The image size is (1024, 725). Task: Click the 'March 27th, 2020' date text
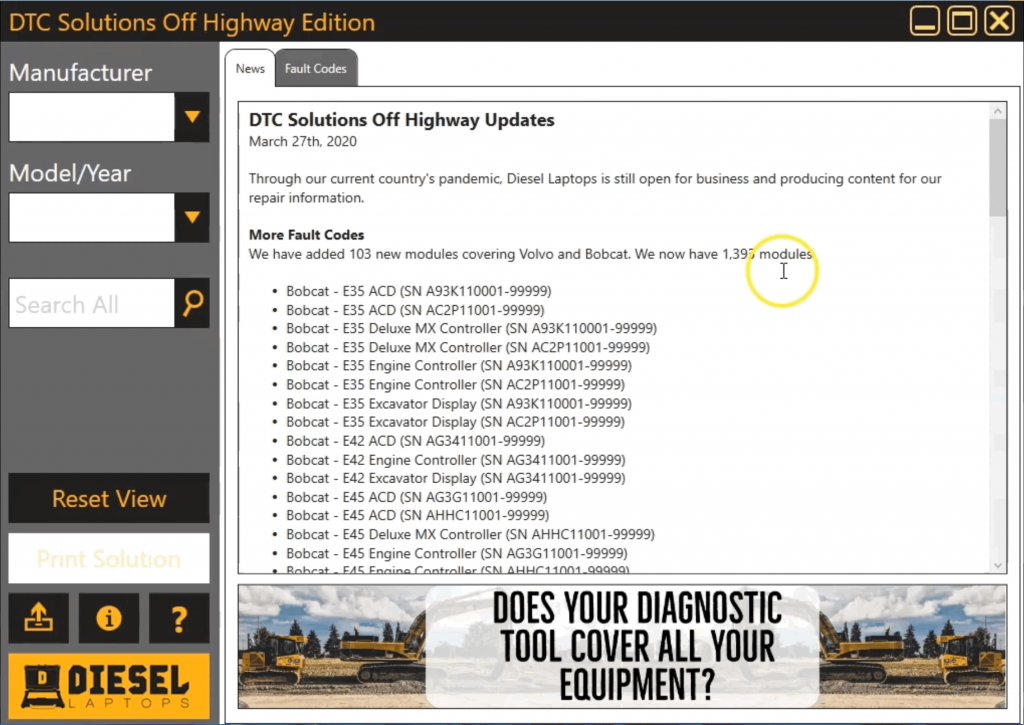[303, 142]
